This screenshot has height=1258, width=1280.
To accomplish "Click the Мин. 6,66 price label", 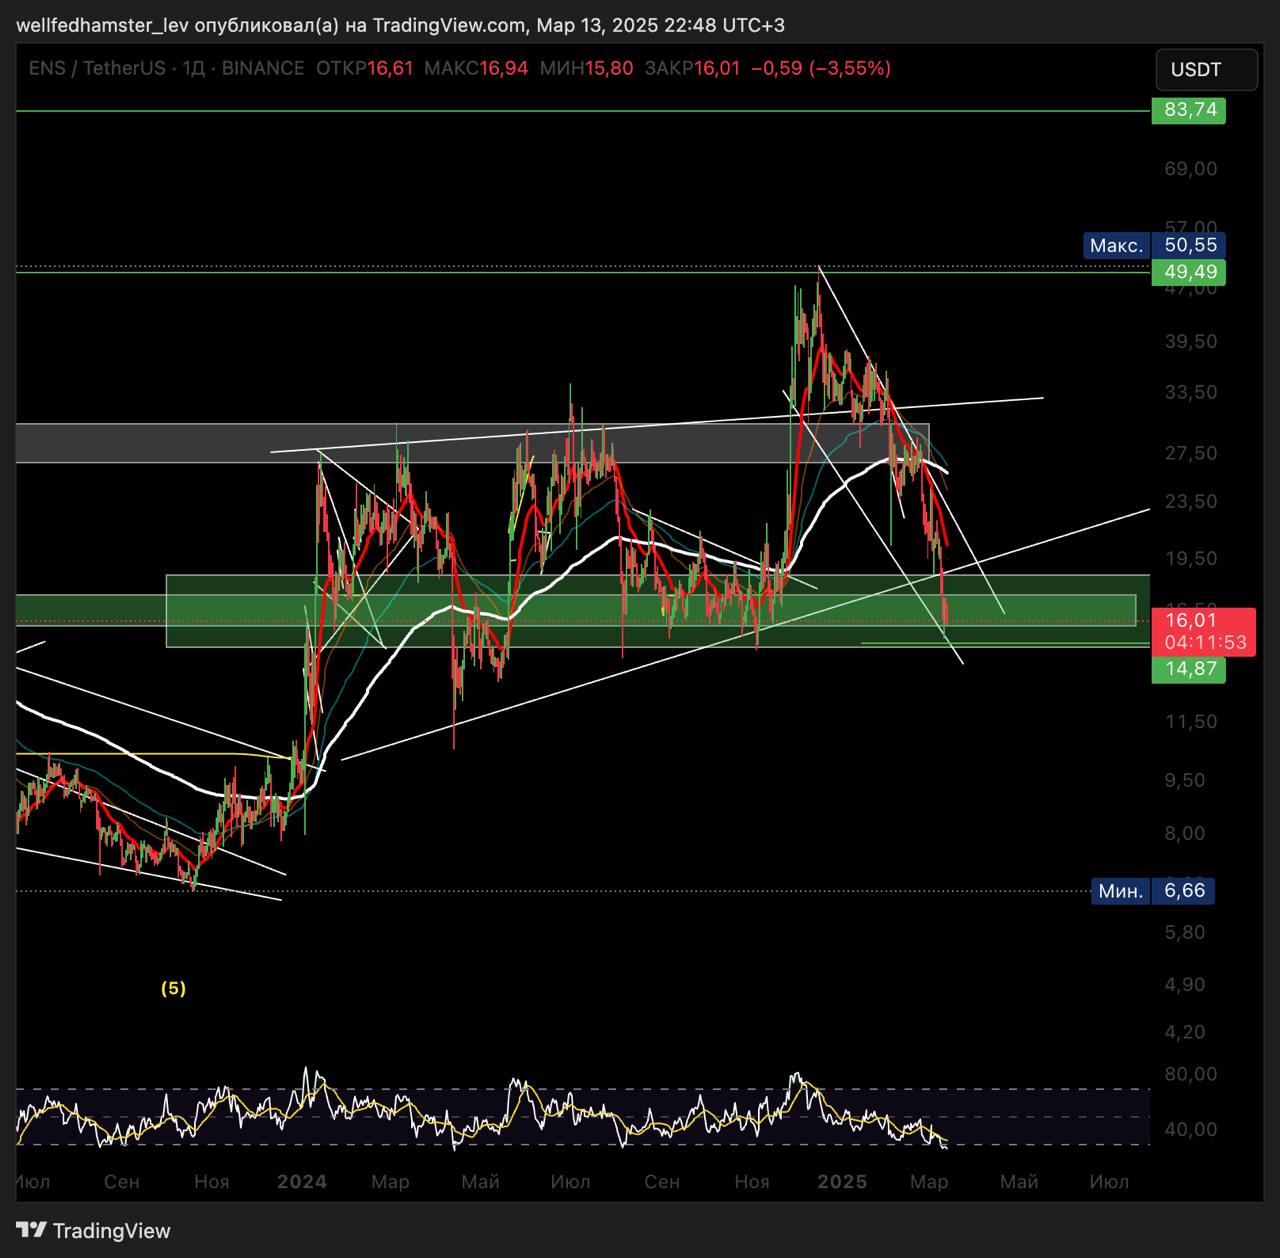I will click(1152, 890).
